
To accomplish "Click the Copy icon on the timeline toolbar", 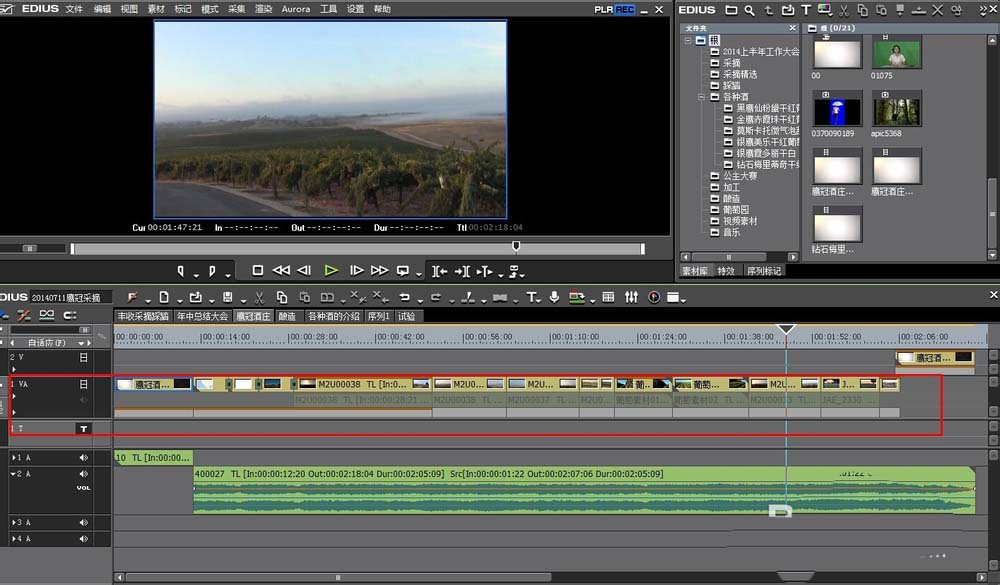I will (x=282, y=297).
